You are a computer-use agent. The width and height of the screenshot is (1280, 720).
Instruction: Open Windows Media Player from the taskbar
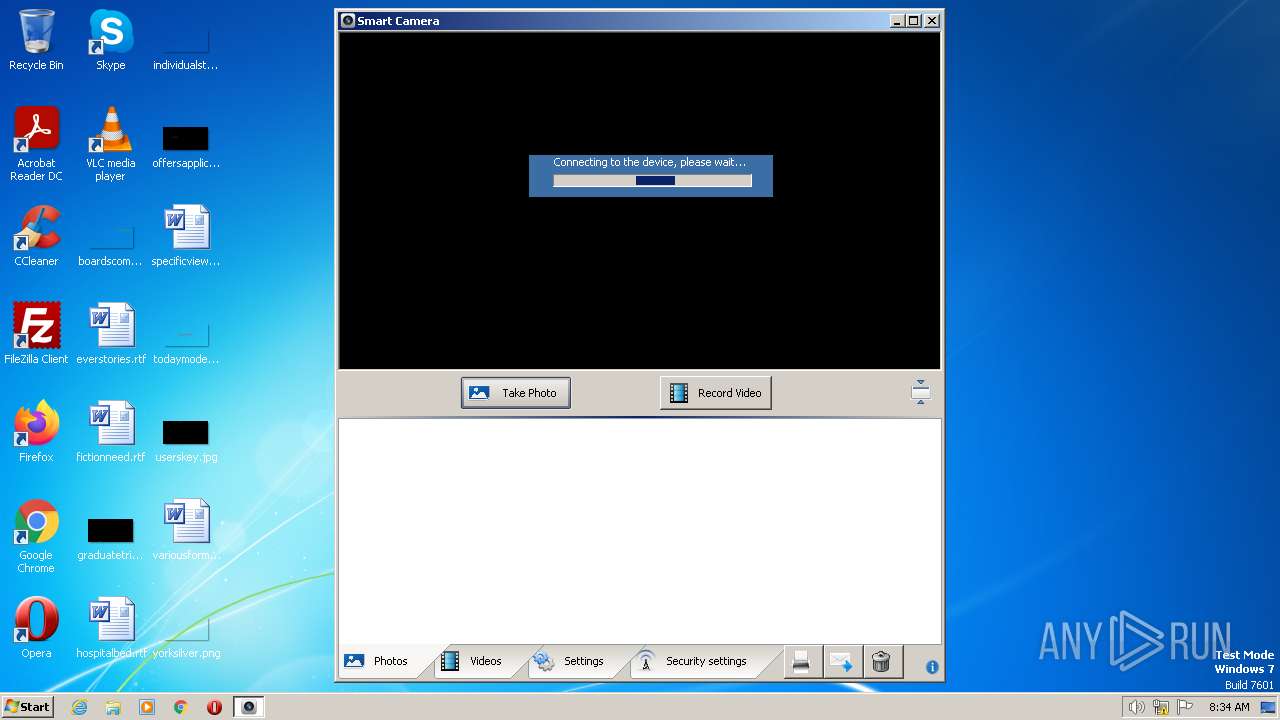[x=147, y=707]
